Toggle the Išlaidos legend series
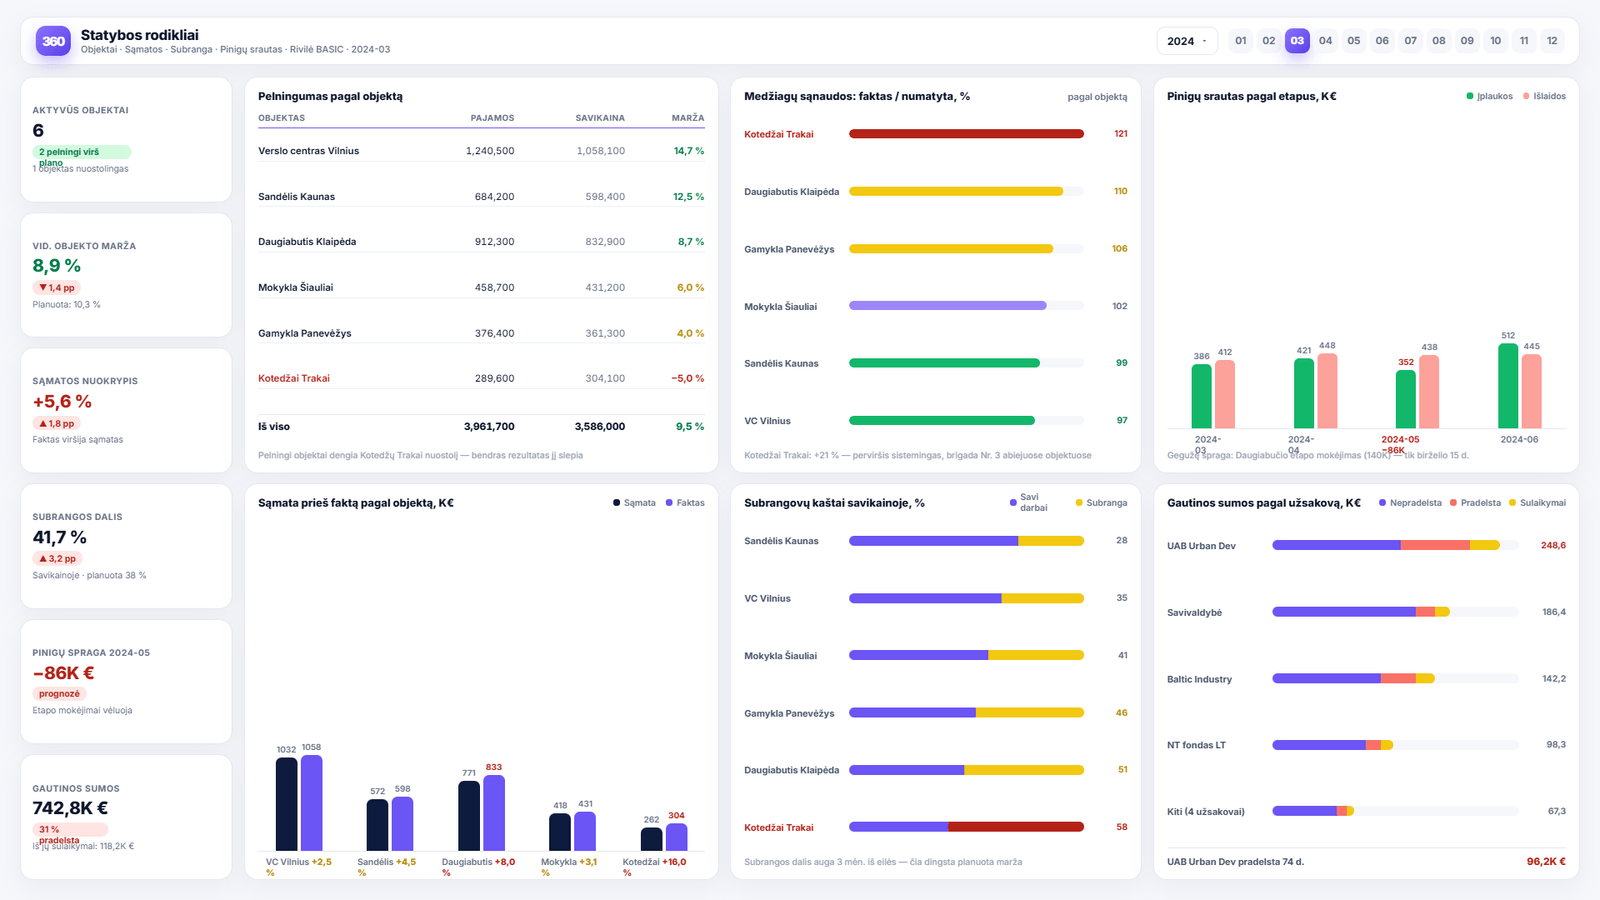The image size is (1600, 900). pos(1545,96)
